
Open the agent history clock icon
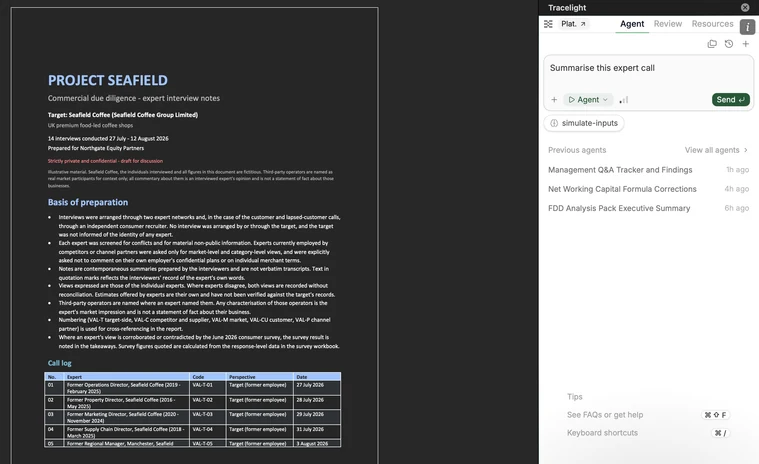(x=729, y=44)
